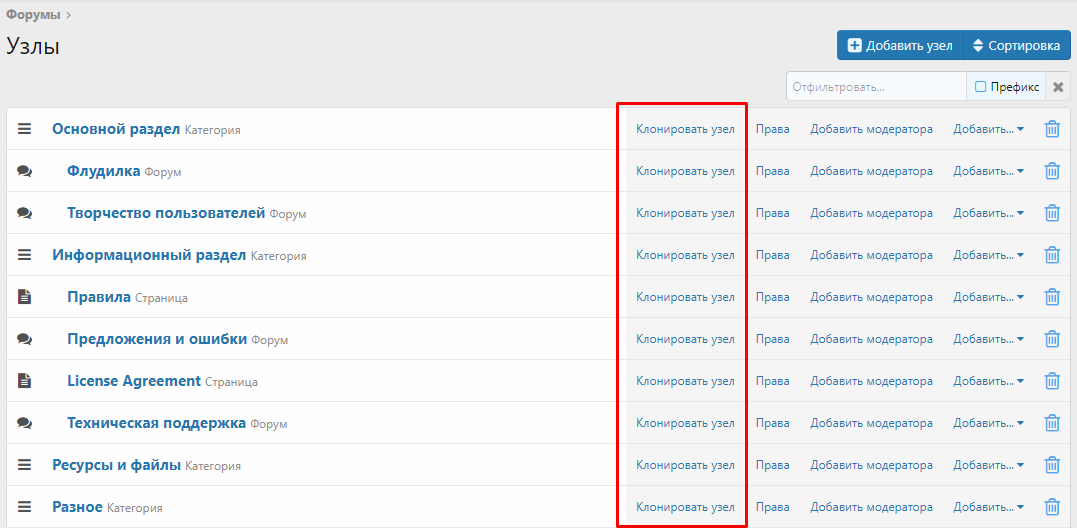The height and width of the screenshot is (528, 1077).
Task: Click trash icon in Разное row
Action: (1052, 507)
